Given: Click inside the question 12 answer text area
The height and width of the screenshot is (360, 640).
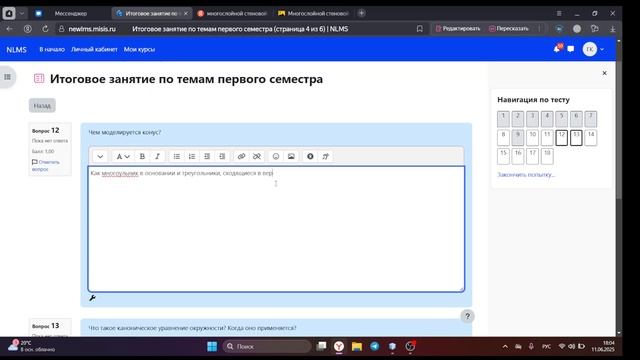Looking at the screenshot, I should click(x=276, y=229).
